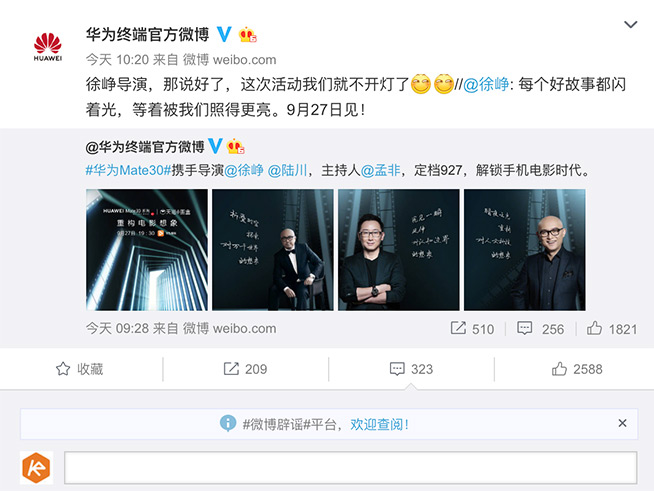Click the repost button showing 209

coord(245,369)
